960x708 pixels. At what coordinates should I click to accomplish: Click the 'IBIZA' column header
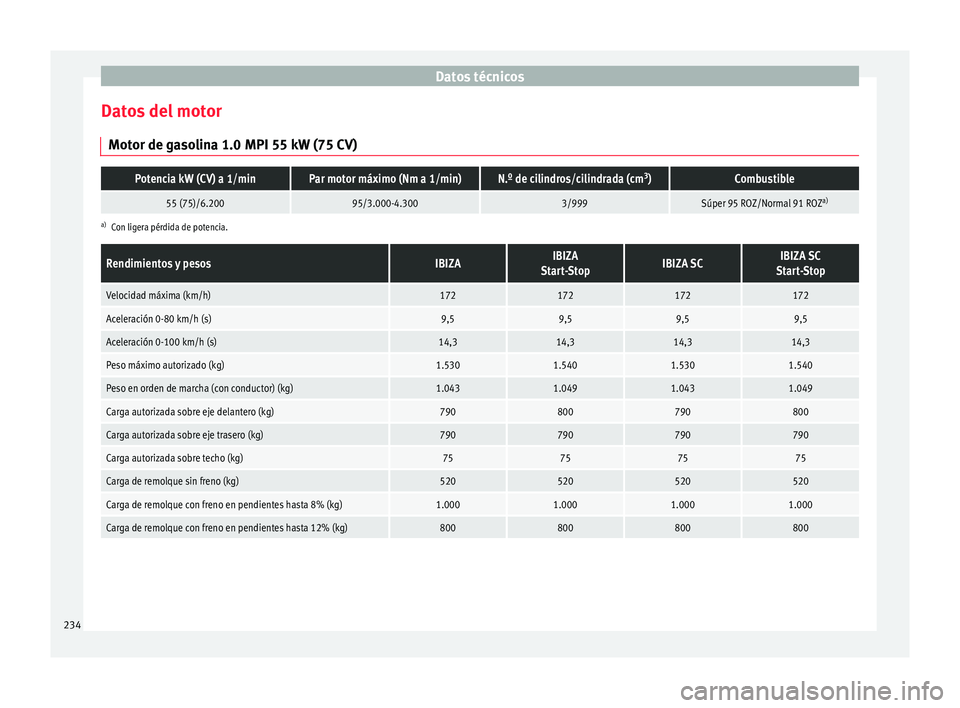coord(448,263)
